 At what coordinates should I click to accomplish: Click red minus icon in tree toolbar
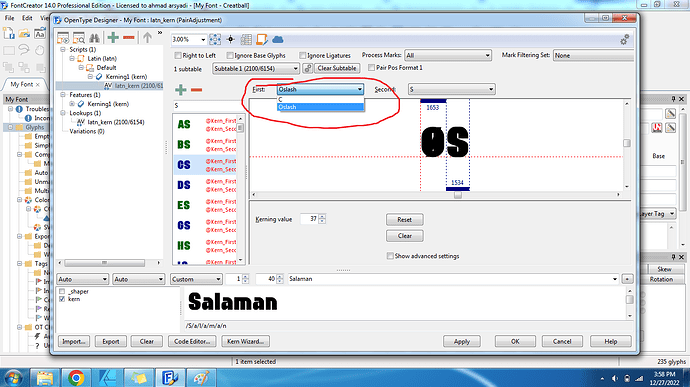[x=128, y=38]
